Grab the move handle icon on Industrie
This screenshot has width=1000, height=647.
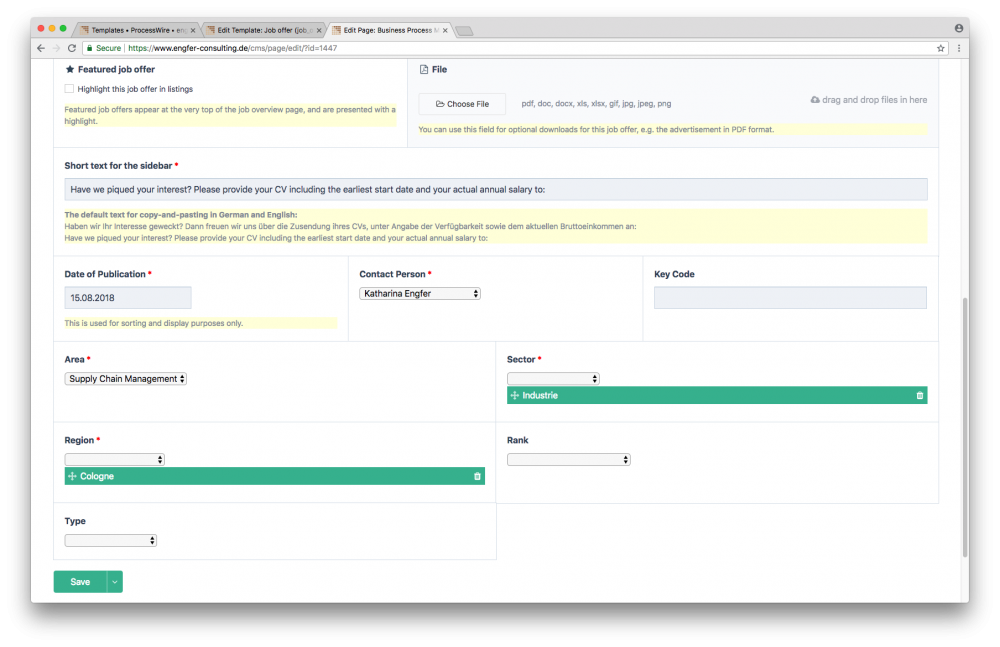pos(515,396)
